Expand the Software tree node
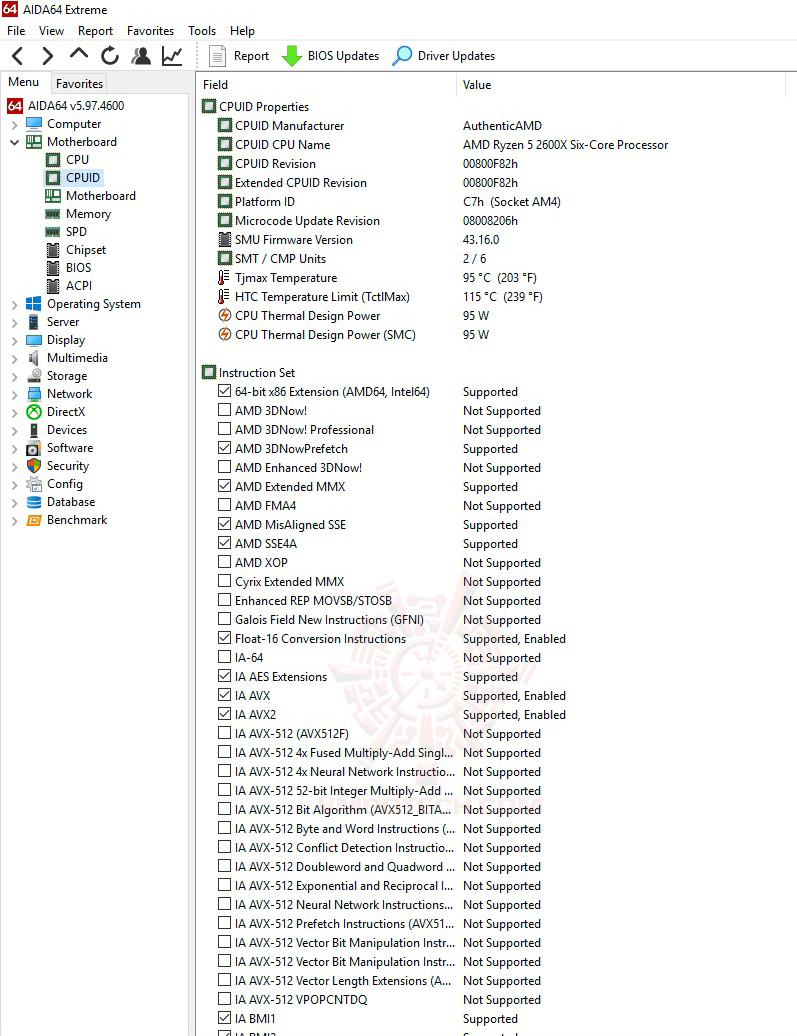 pyautogui.click(x=15, y=449)
